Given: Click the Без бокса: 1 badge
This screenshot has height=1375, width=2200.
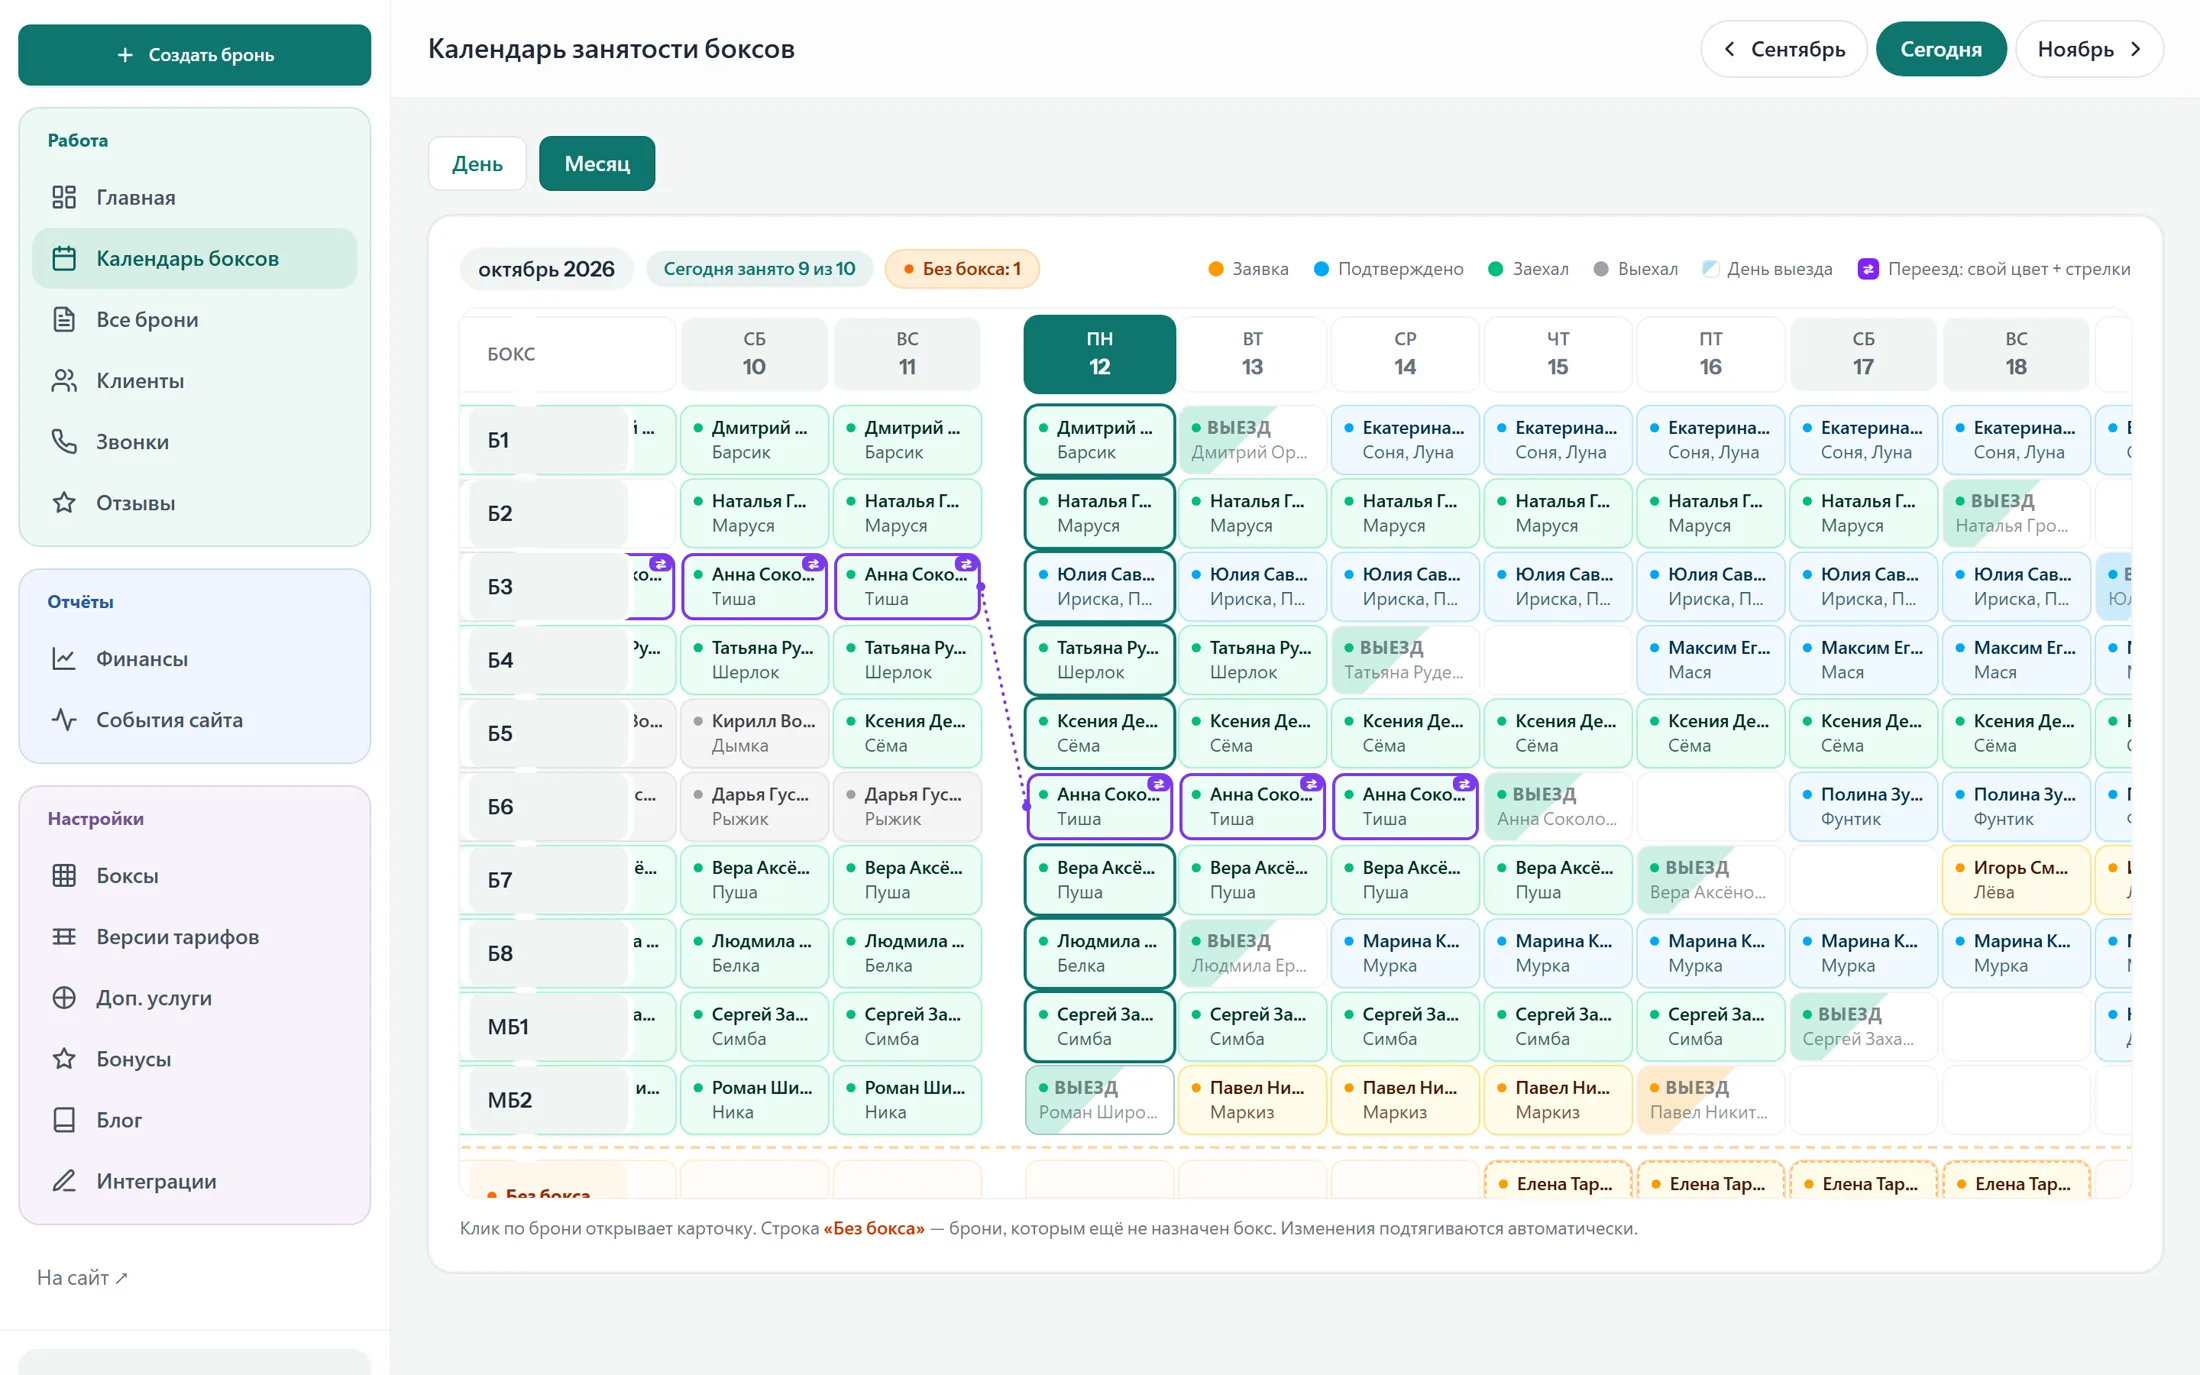Looking at the screenshot, I should pyautogui.click(x=962, y=269).
